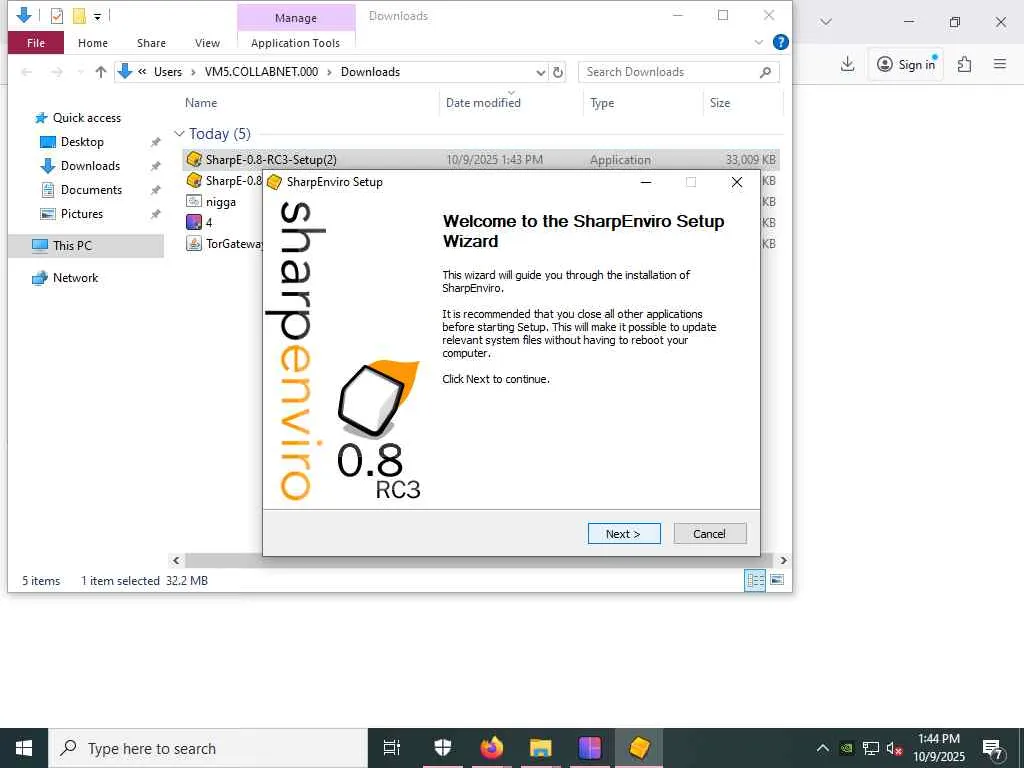Refresh the Downloads folder view
Viewport: 1024px width, 768px height.
coord(558,72)
